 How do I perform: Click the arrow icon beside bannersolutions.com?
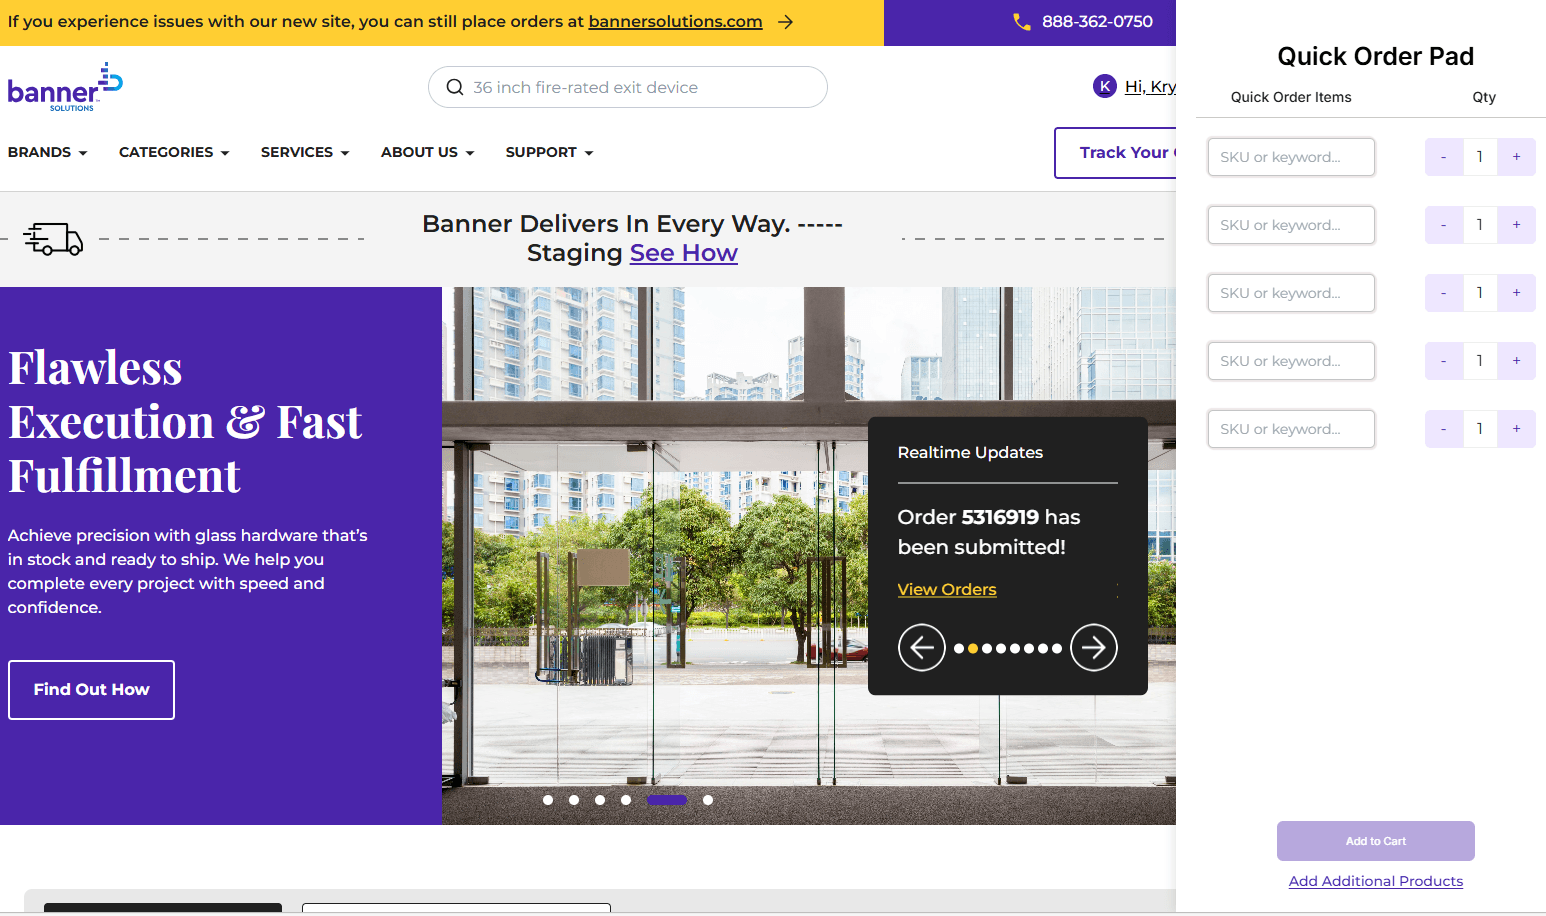[786, 22]
